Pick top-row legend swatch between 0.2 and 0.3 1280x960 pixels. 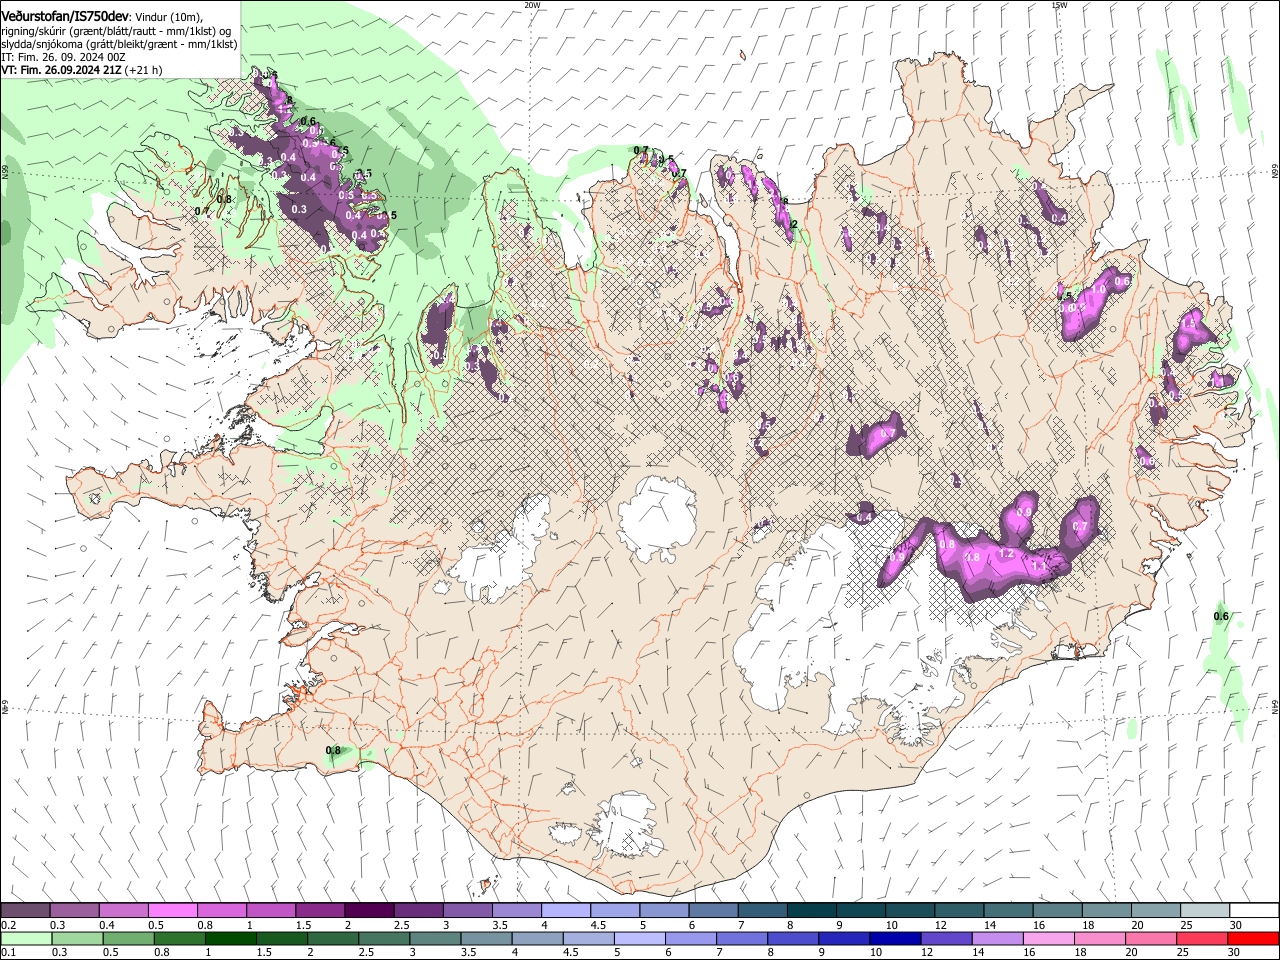[x=25, y=911]
